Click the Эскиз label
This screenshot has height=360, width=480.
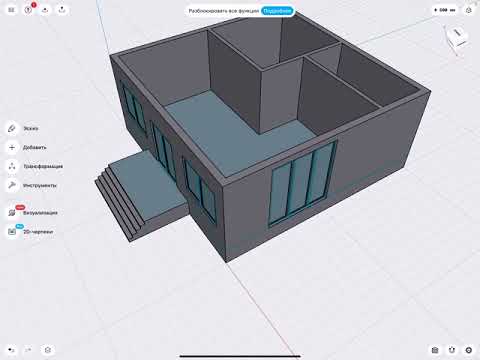pyautogui.click(x=31, y=128)
